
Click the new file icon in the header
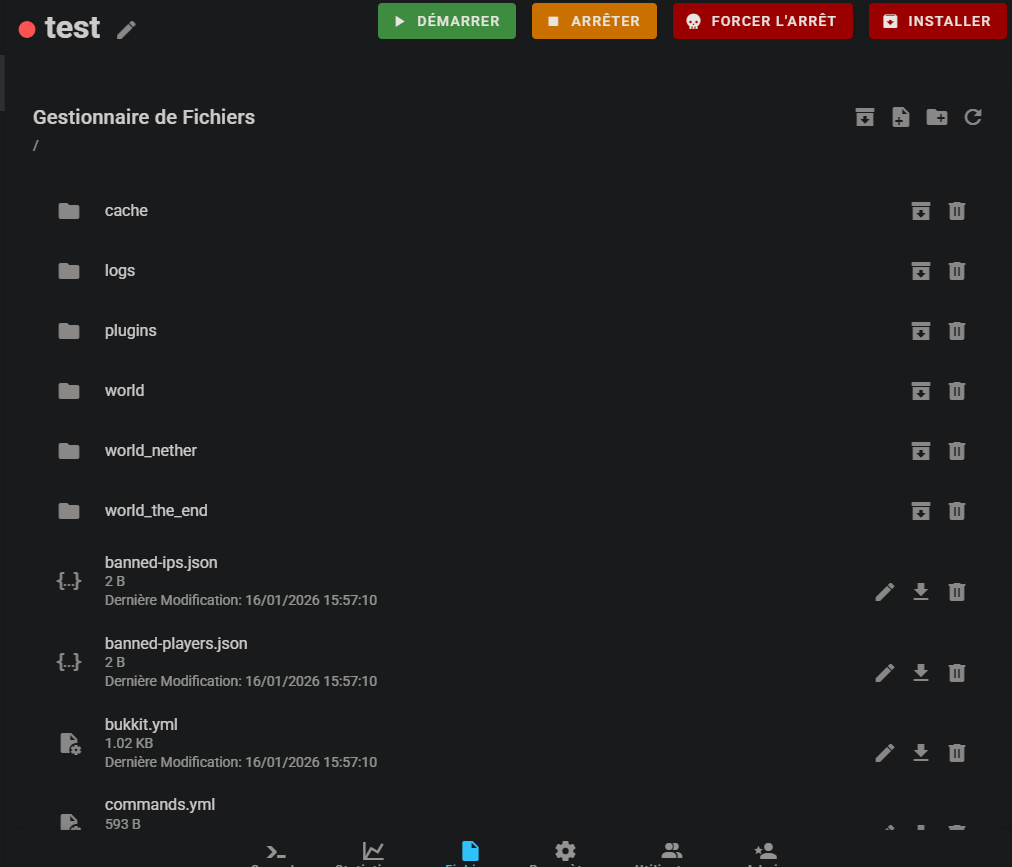(x=900, y=117)
